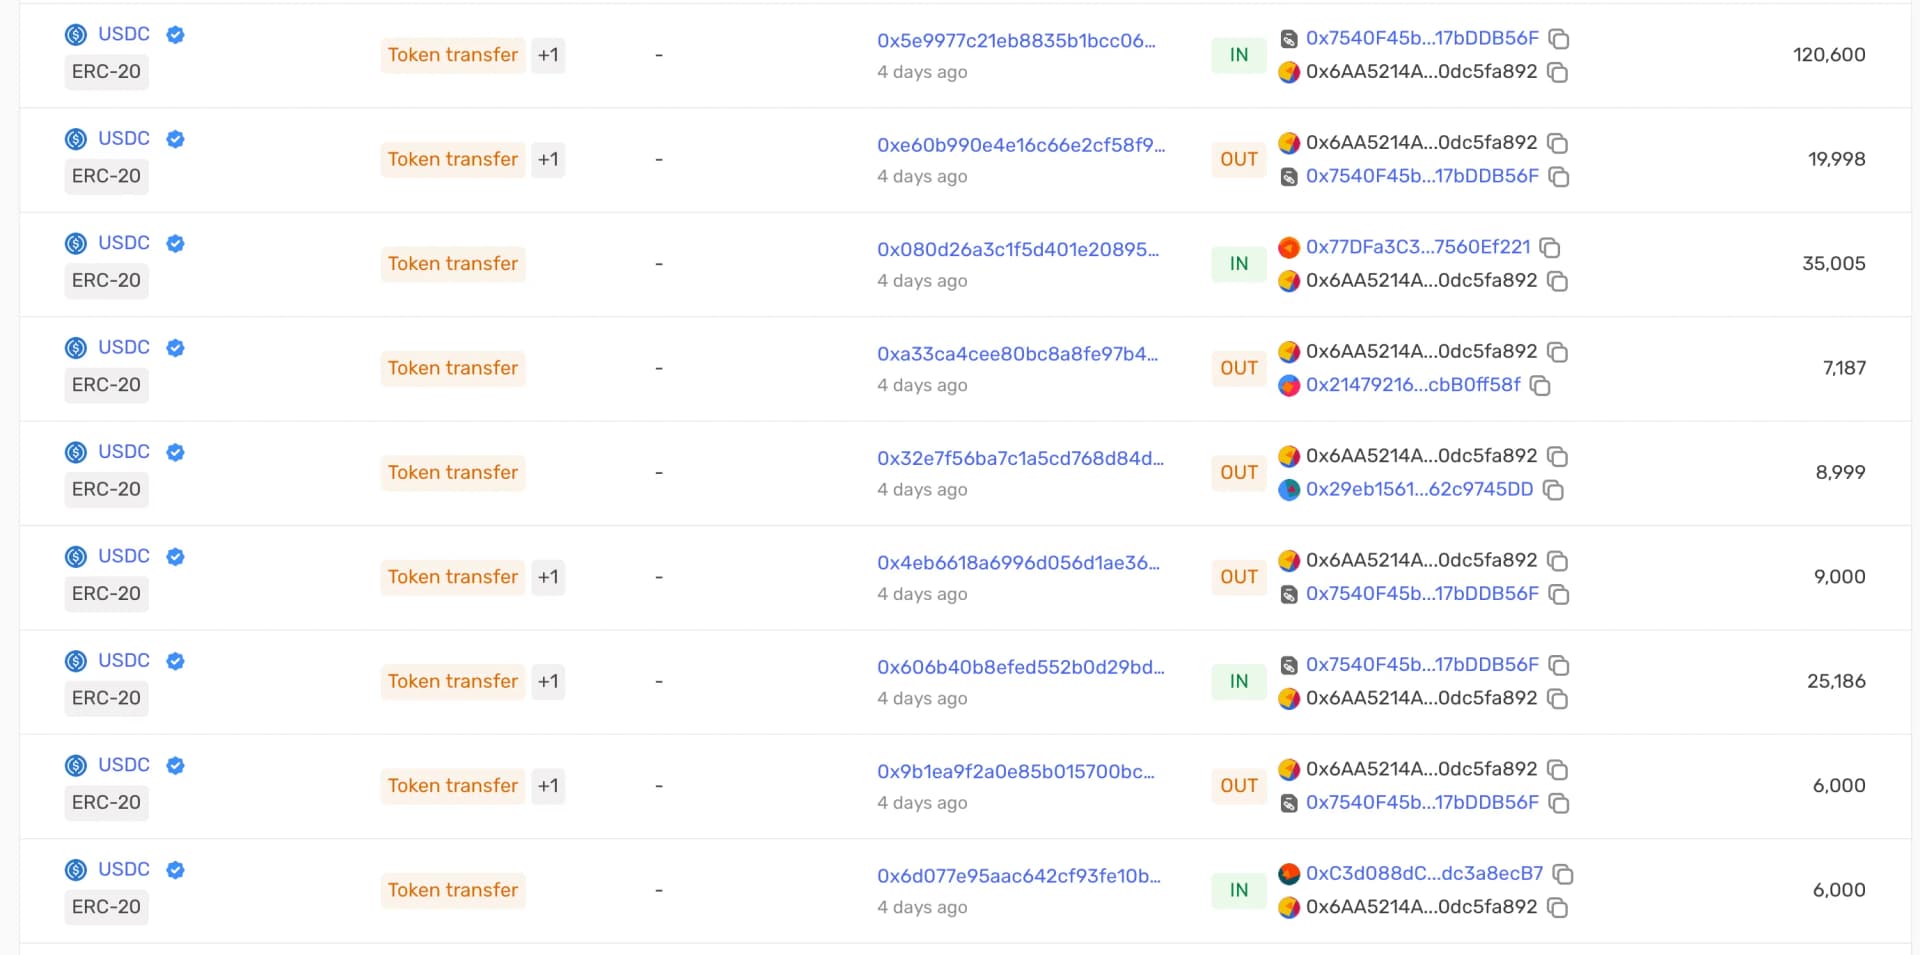1920x955 pixels.
Task: Click the Token transfer tag in the 8,999 row
Action: click(452, 472)
